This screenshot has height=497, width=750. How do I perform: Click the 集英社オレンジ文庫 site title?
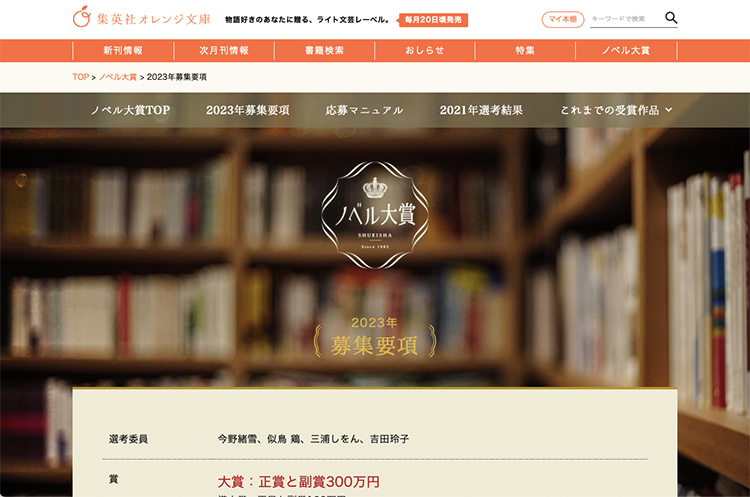154,19
